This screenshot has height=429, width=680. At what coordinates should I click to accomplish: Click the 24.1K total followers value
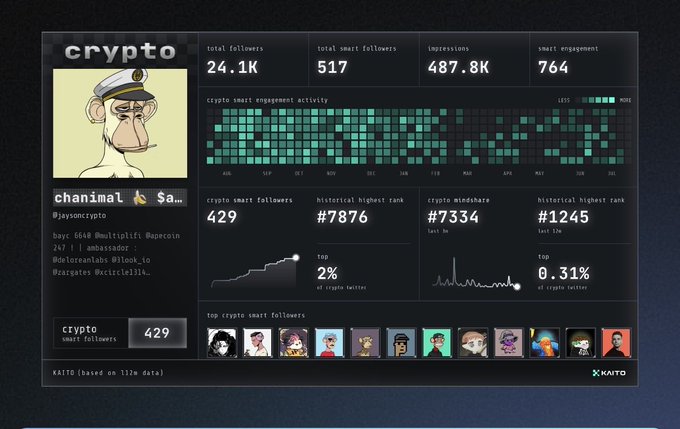pyautogui.click(x=232, y=67)
